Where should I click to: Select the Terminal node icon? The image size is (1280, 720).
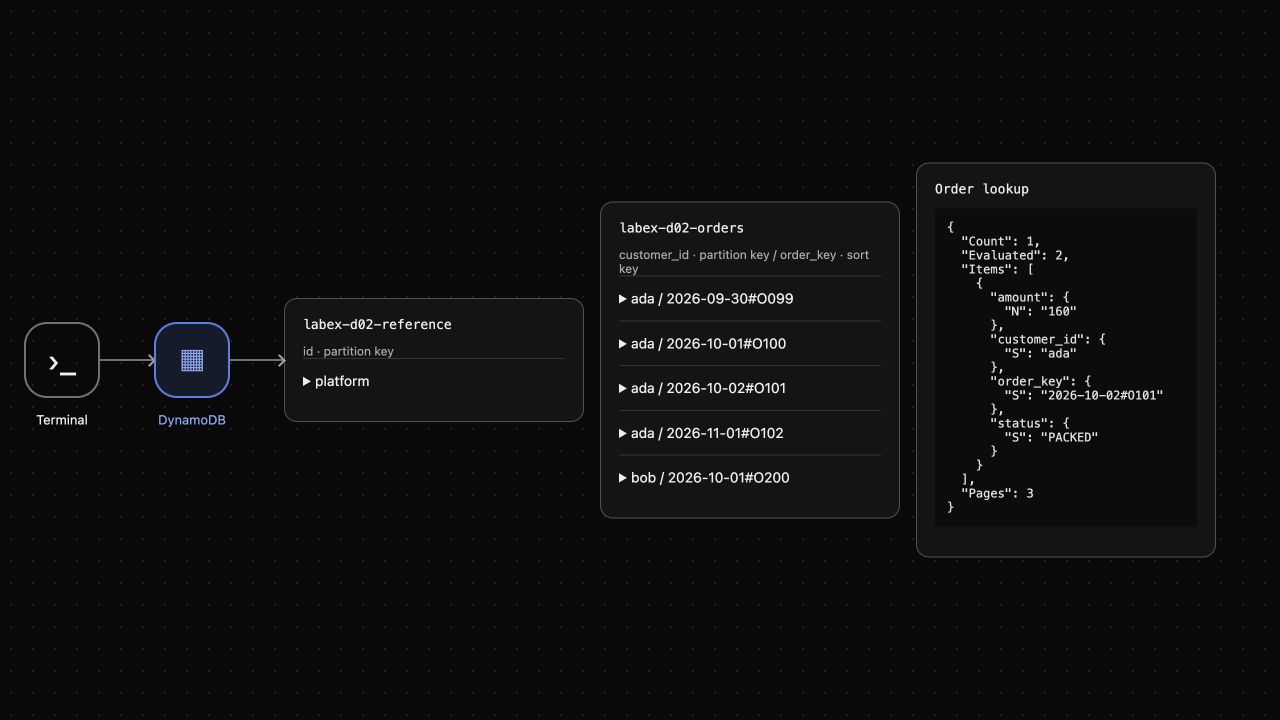tap(62, 360)
